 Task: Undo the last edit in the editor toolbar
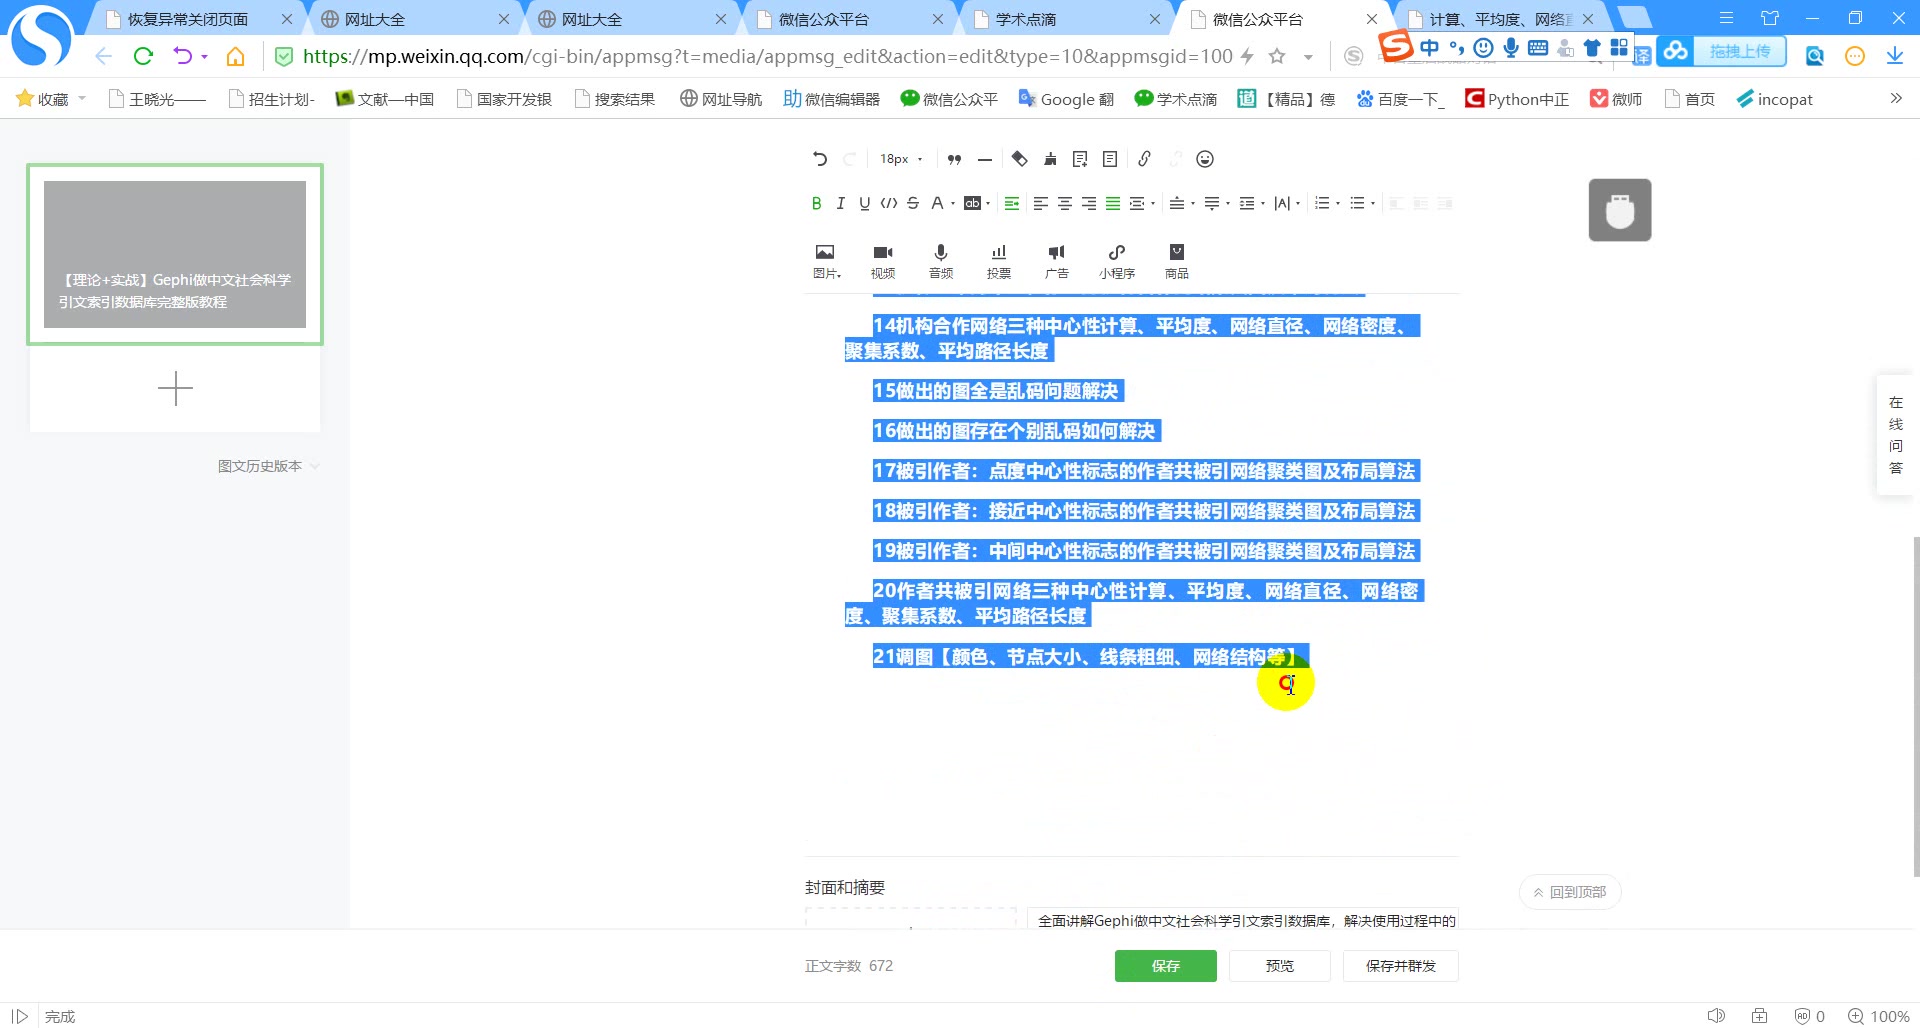coord(820,159)
